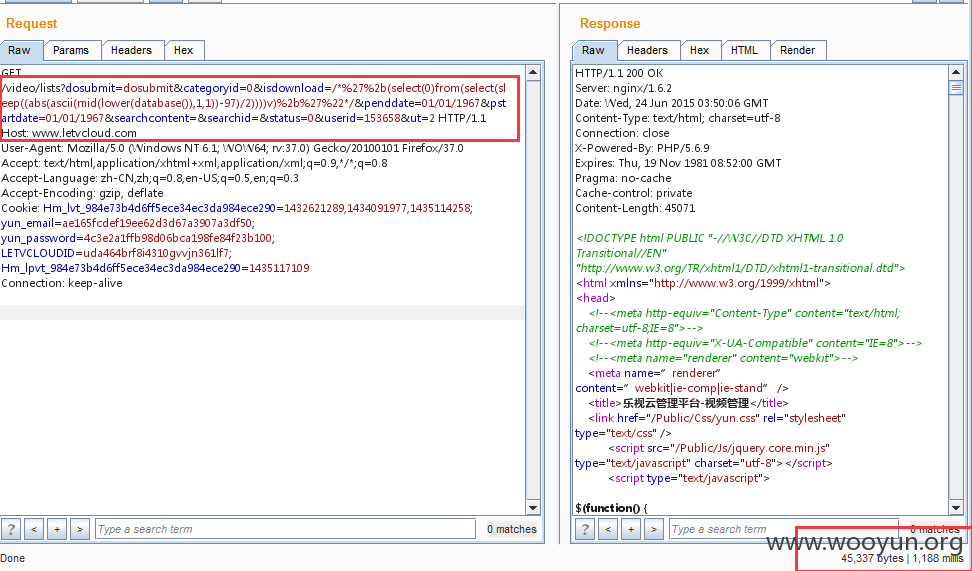Click the 'Host: www.letvcloud.com' line
972x571 pixels.
pyautogui.click(x=69, y=133)
